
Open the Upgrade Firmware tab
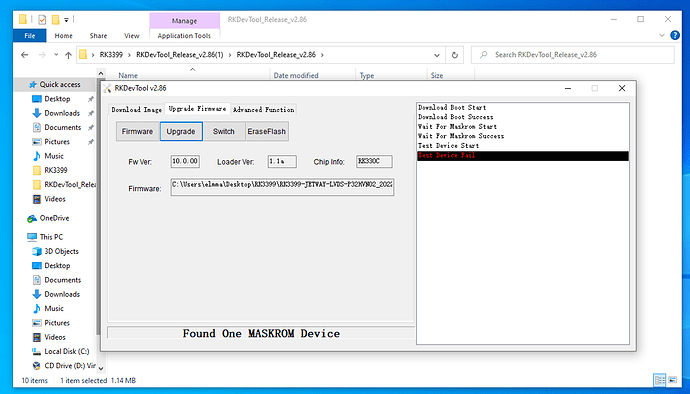click(197, 108)
